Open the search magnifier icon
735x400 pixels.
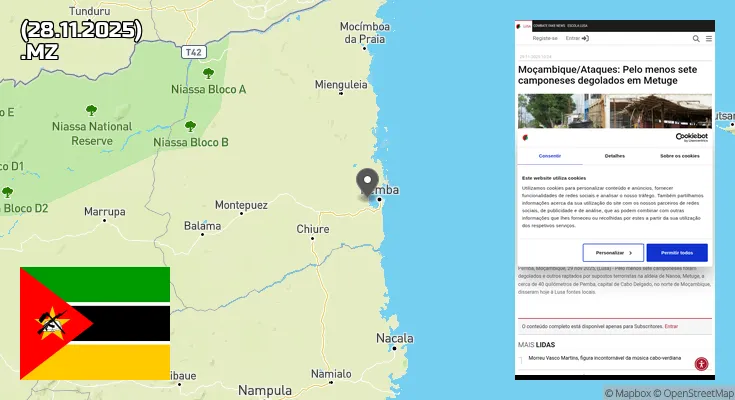[696, 38]
